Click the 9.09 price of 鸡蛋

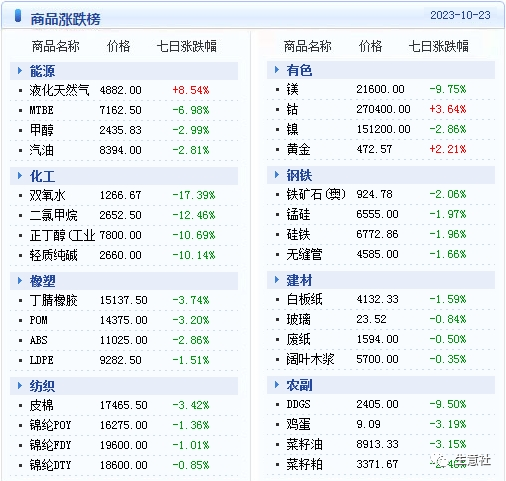click(x=368, y=424)
